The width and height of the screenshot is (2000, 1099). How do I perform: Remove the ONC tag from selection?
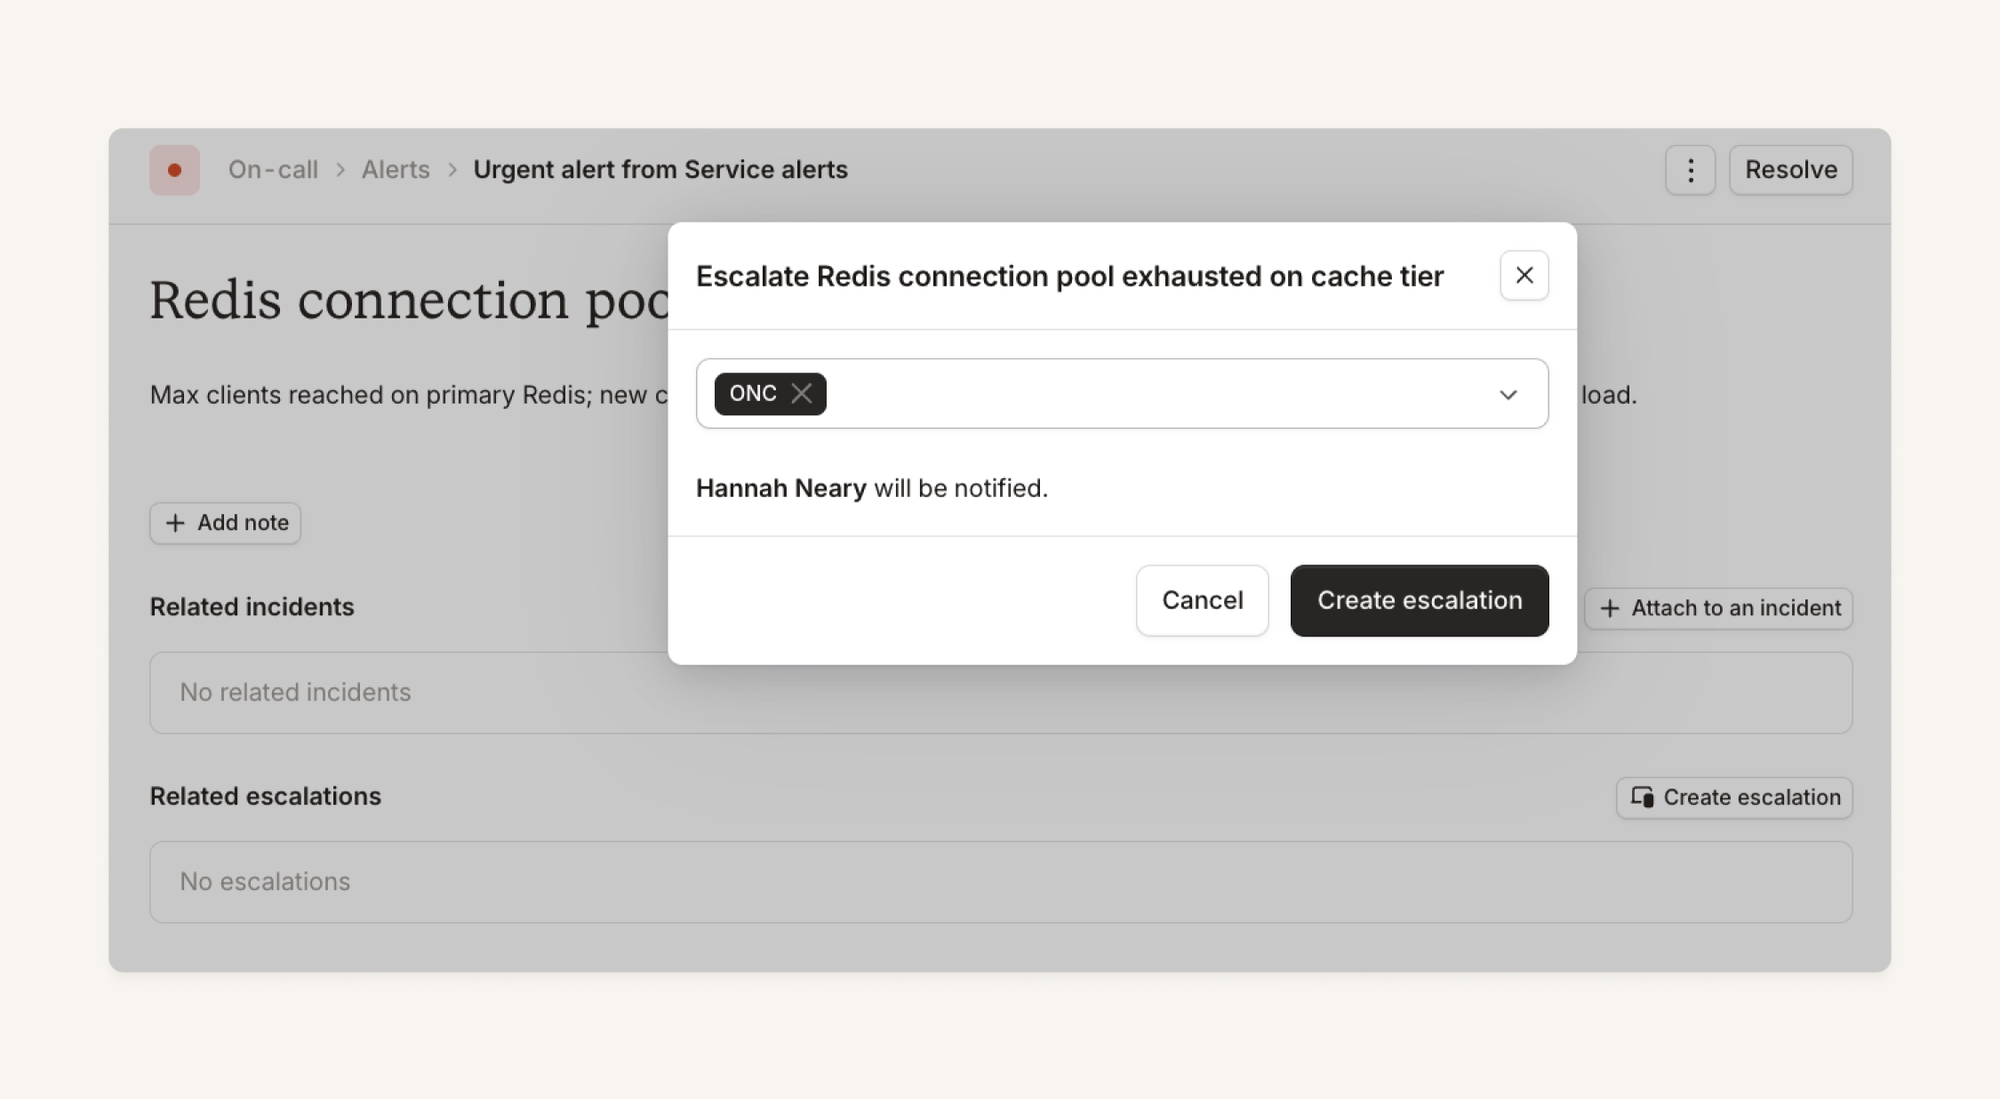[x=801, y=394]
